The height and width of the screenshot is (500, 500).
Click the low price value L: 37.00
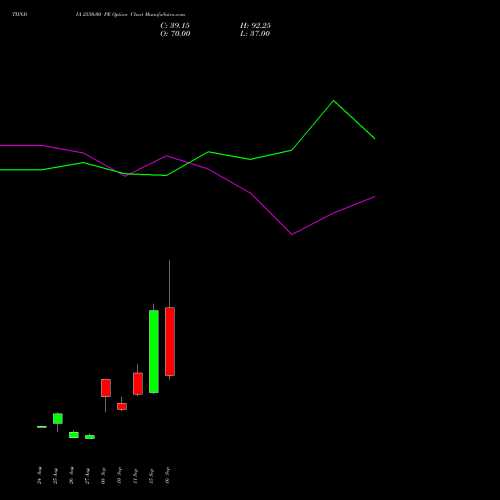point(255,34)
